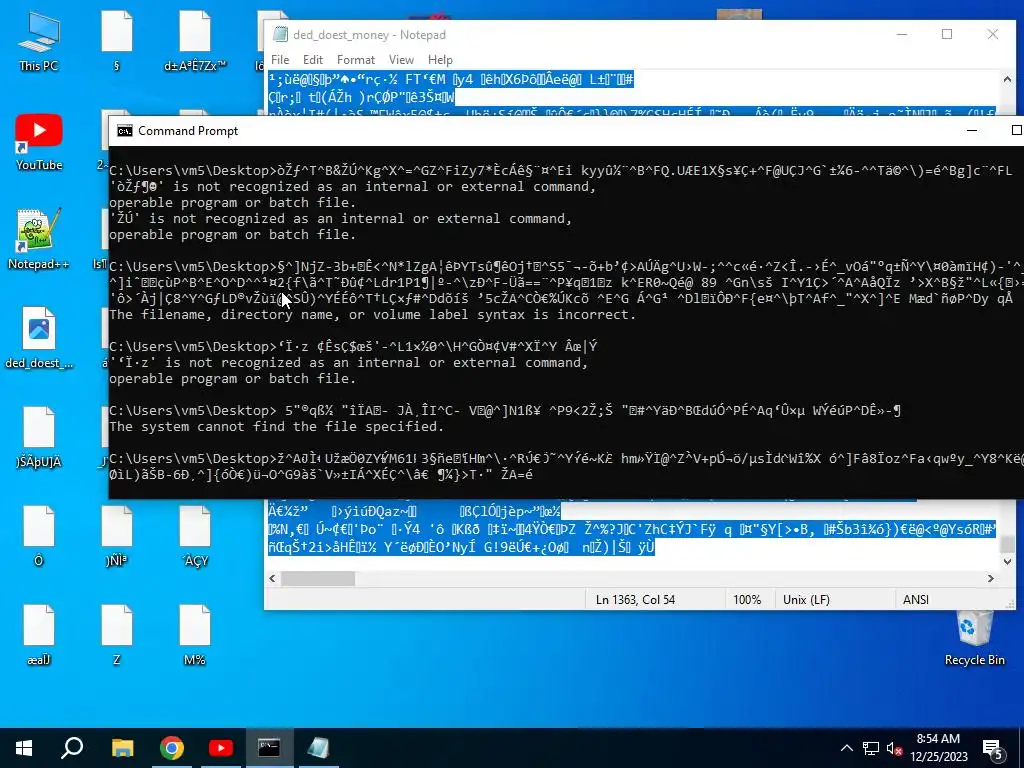1024x768 pixels.
Task: Launch Notepad++ from the desktop
Action: click(39, 240)
